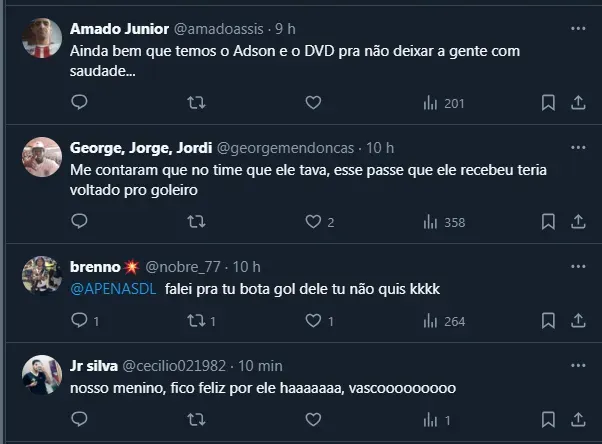The image size is (602, 444).
Task: Bookmark Amado Junior's tweet
Action: (x=548, y=103)
